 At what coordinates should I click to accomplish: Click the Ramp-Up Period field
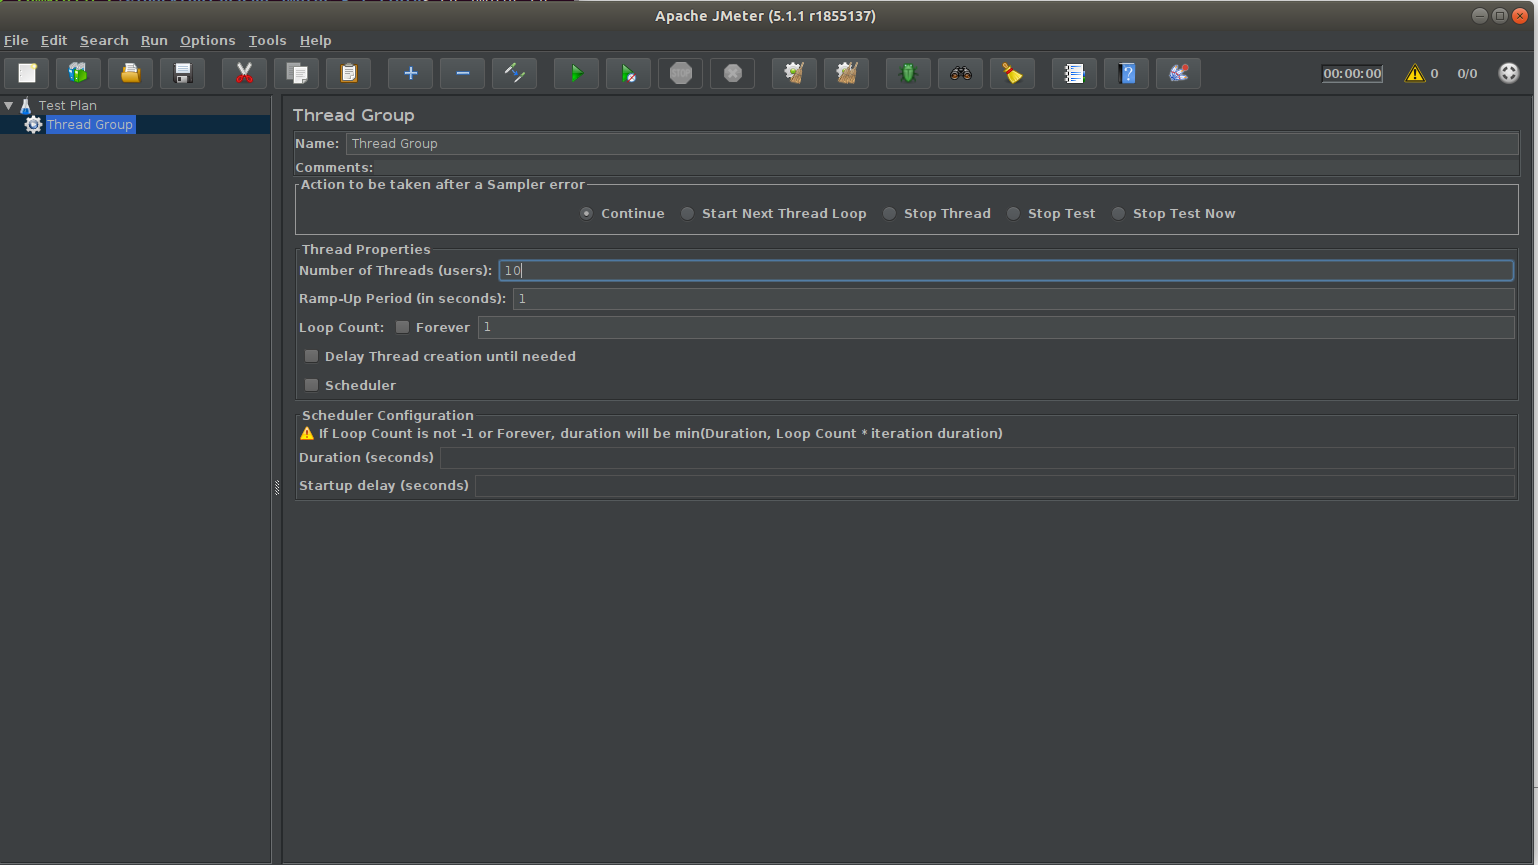1013,298
